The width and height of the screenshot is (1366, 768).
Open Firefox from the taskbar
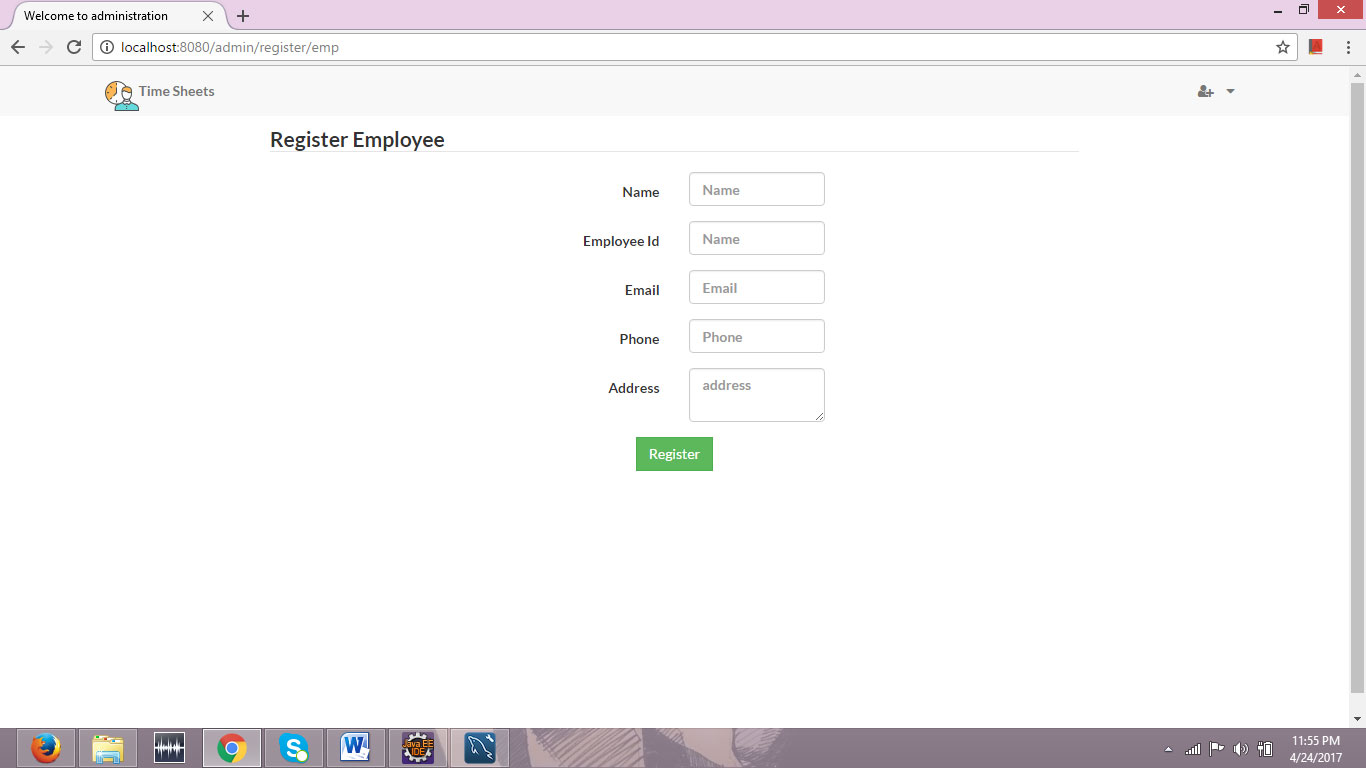(46, 748)
